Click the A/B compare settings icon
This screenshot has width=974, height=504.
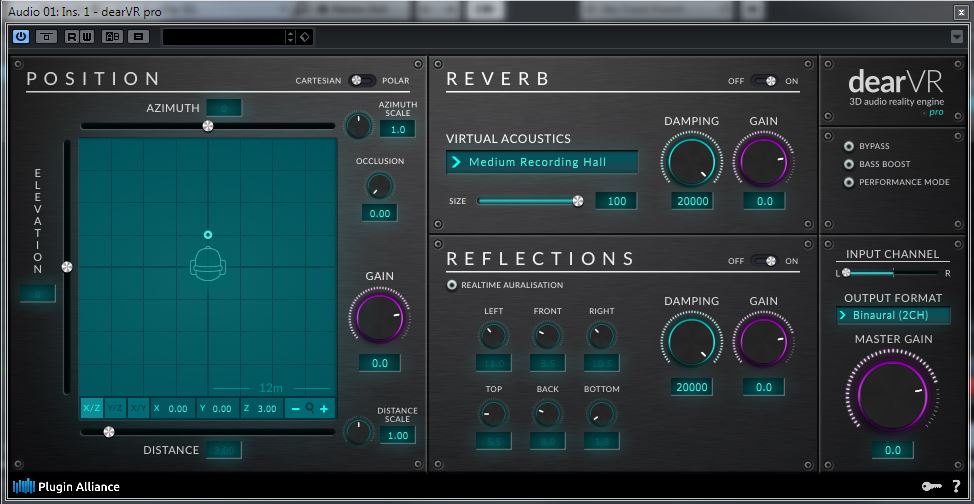click(112, 37)
